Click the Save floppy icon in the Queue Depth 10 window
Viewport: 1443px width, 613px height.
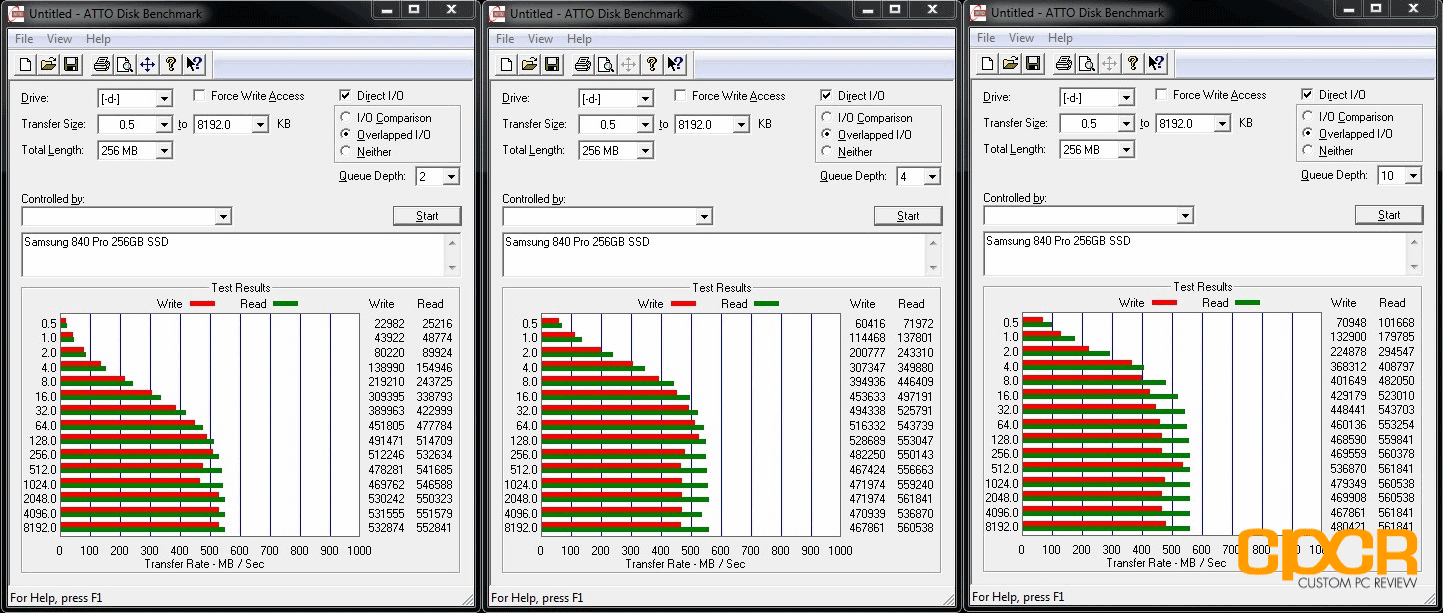click(x=1033, y=64)
